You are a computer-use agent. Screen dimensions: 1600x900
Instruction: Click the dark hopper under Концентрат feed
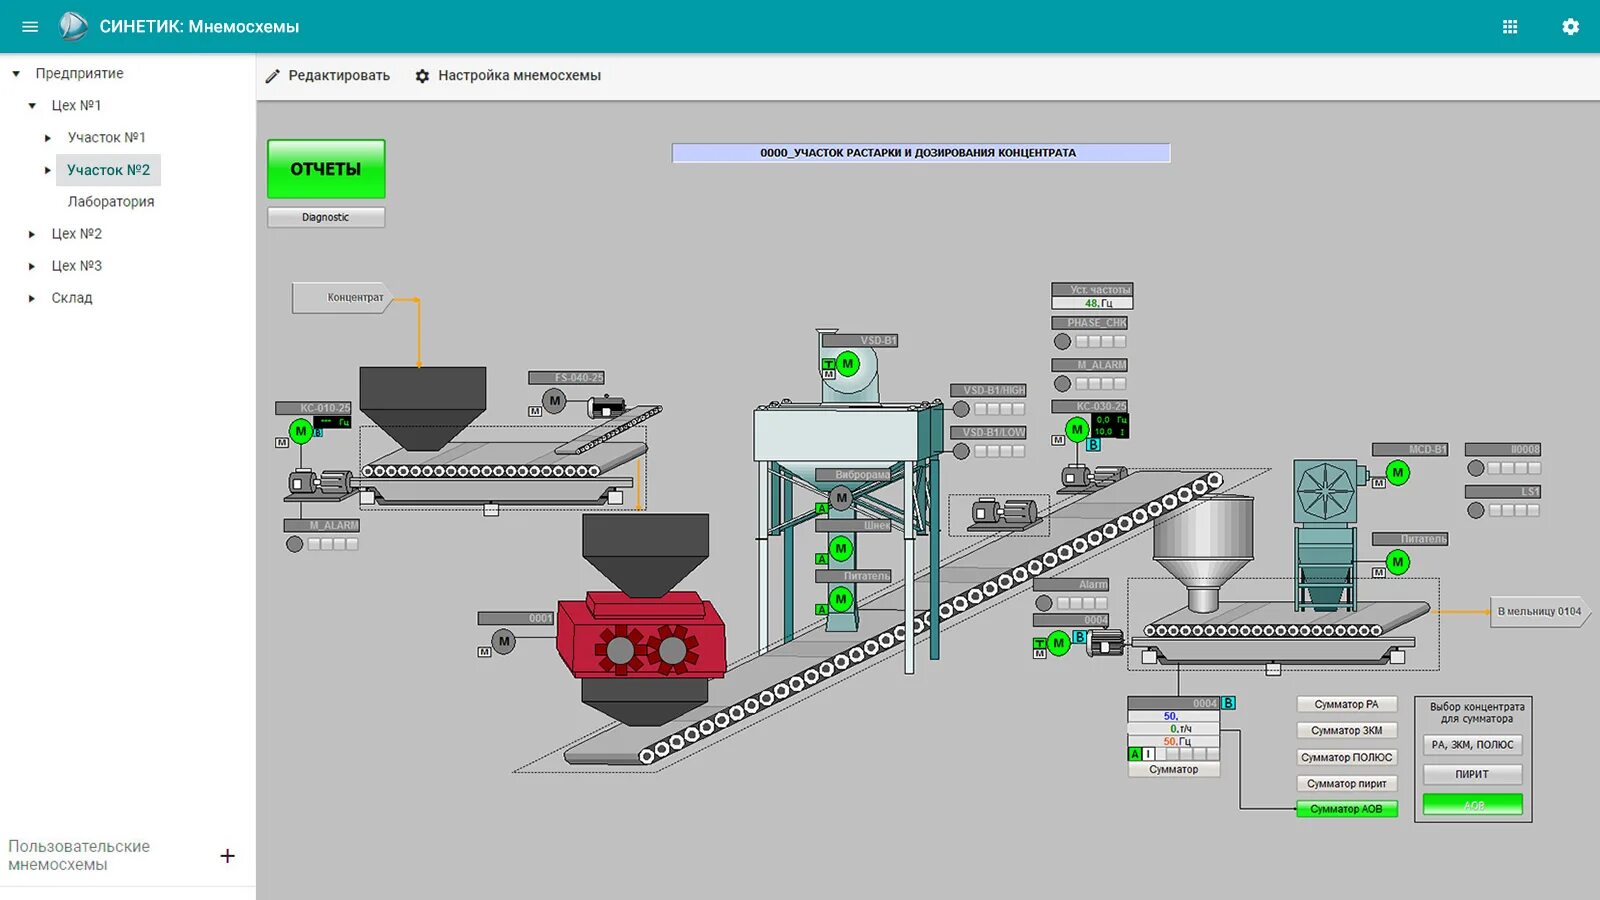click(x=423, y=409)
